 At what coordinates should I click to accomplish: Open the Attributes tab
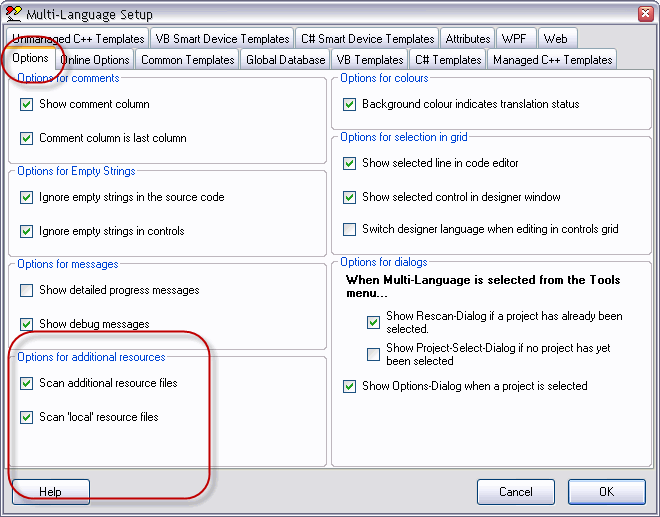(467, 39)
